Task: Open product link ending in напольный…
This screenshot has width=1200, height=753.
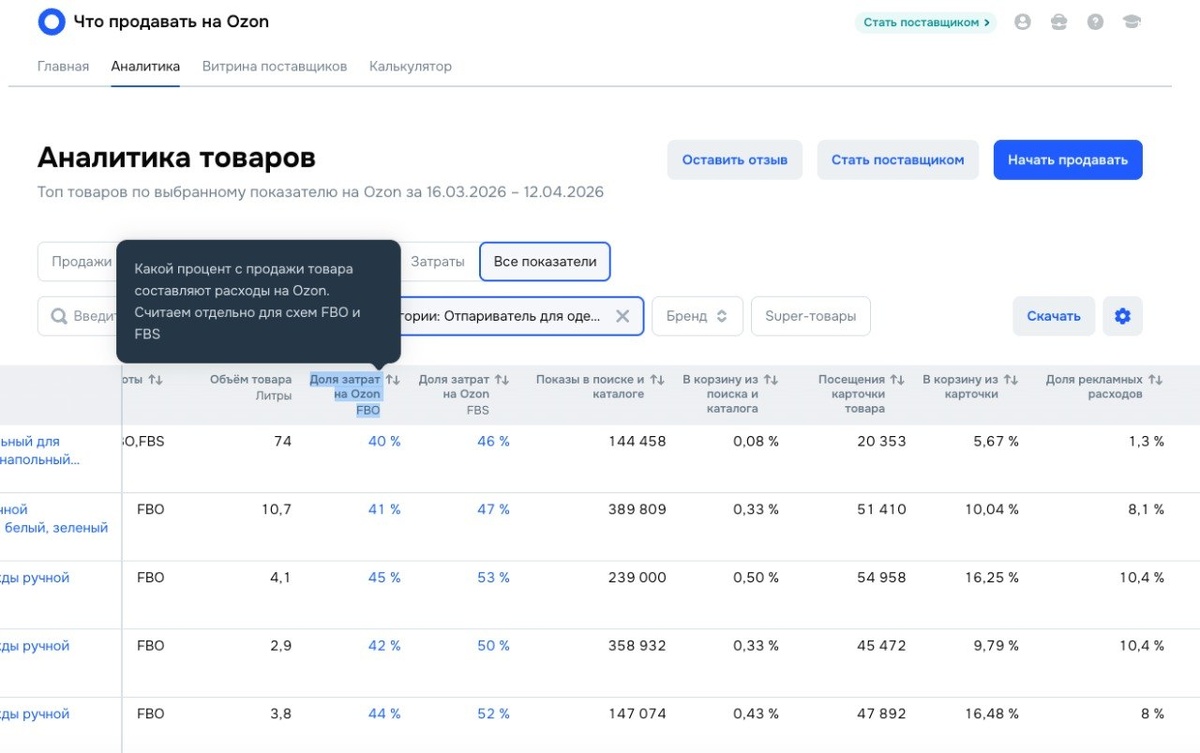Action: pos(40,450)
